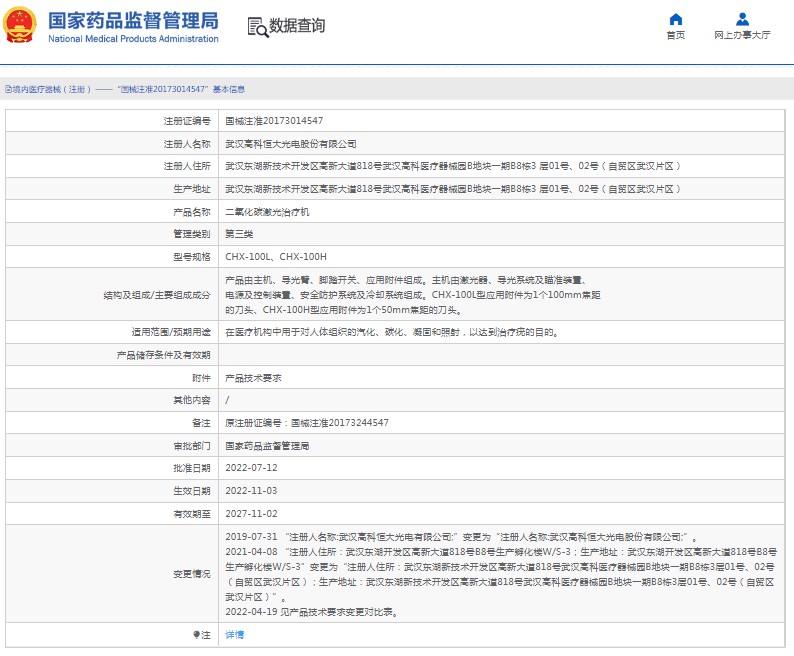Click the 2019-07-31 change record line
The height and width of the screenshot is (656, 794).
(461, 537)
